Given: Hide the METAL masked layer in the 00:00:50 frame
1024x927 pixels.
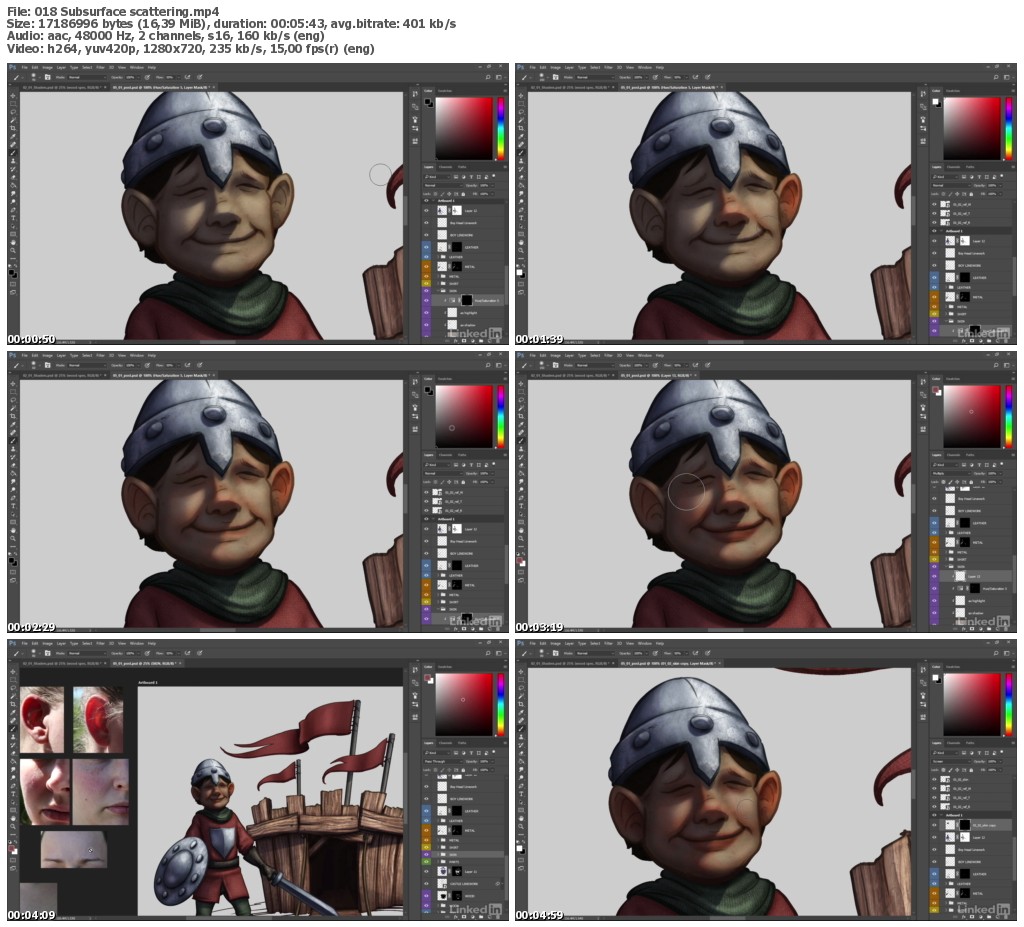Looking at the screenshot, I should [x=426, y=267].
